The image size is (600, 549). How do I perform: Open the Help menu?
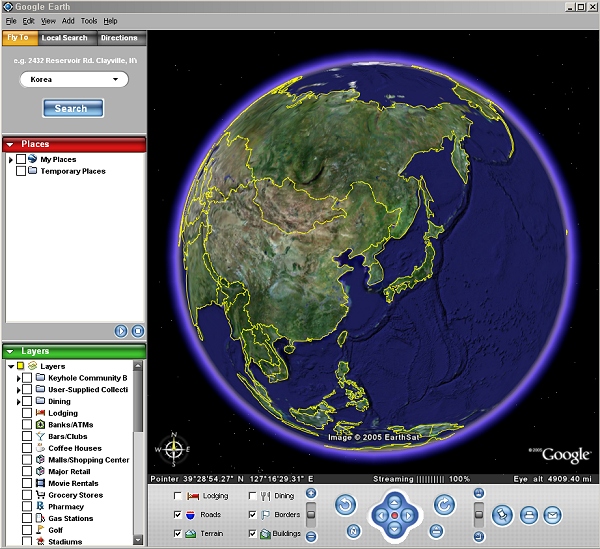point(110,21)
